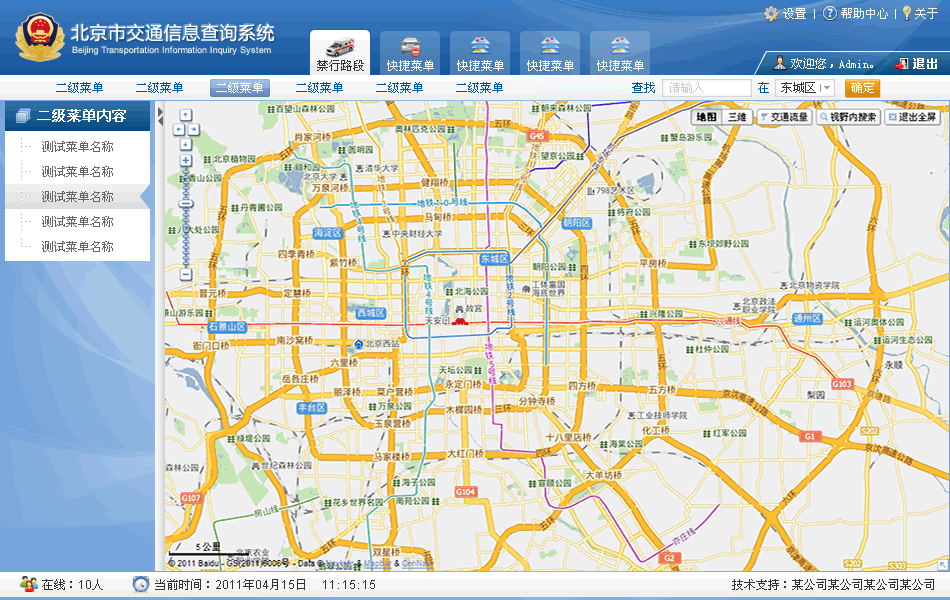This screenshot has height=600, width=950.
Task: Click the G45 highway badge
Action: [x=537, y=136]
